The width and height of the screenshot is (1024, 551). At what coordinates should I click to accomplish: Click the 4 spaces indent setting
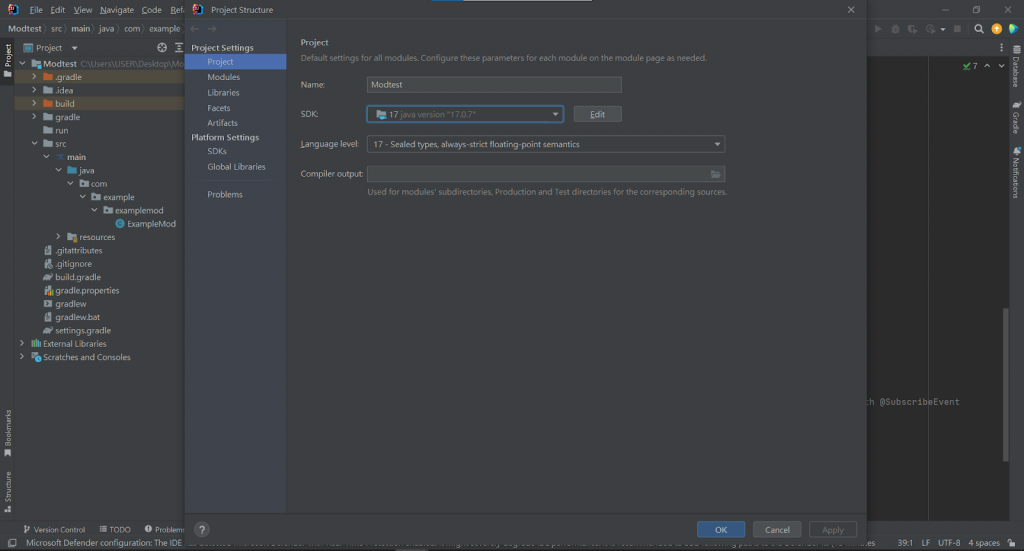click(984, 543)
